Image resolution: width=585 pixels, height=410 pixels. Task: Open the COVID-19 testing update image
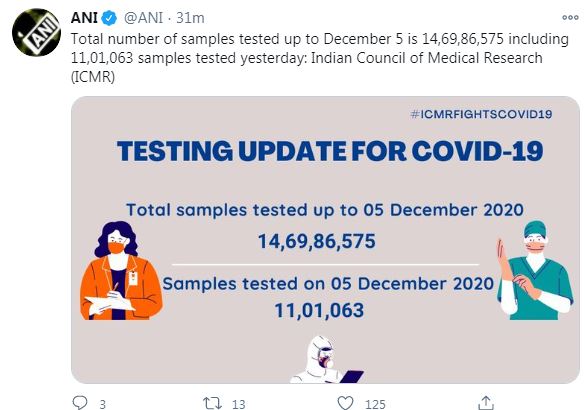coord(325,240)
